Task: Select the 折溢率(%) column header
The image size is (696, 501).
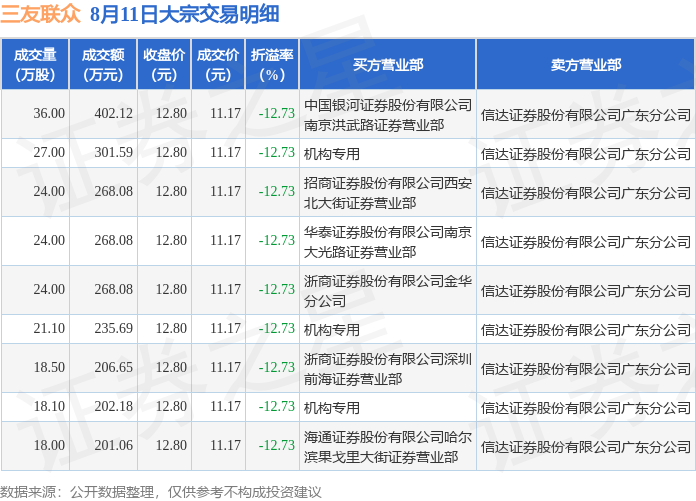Action: coord(272,65)
